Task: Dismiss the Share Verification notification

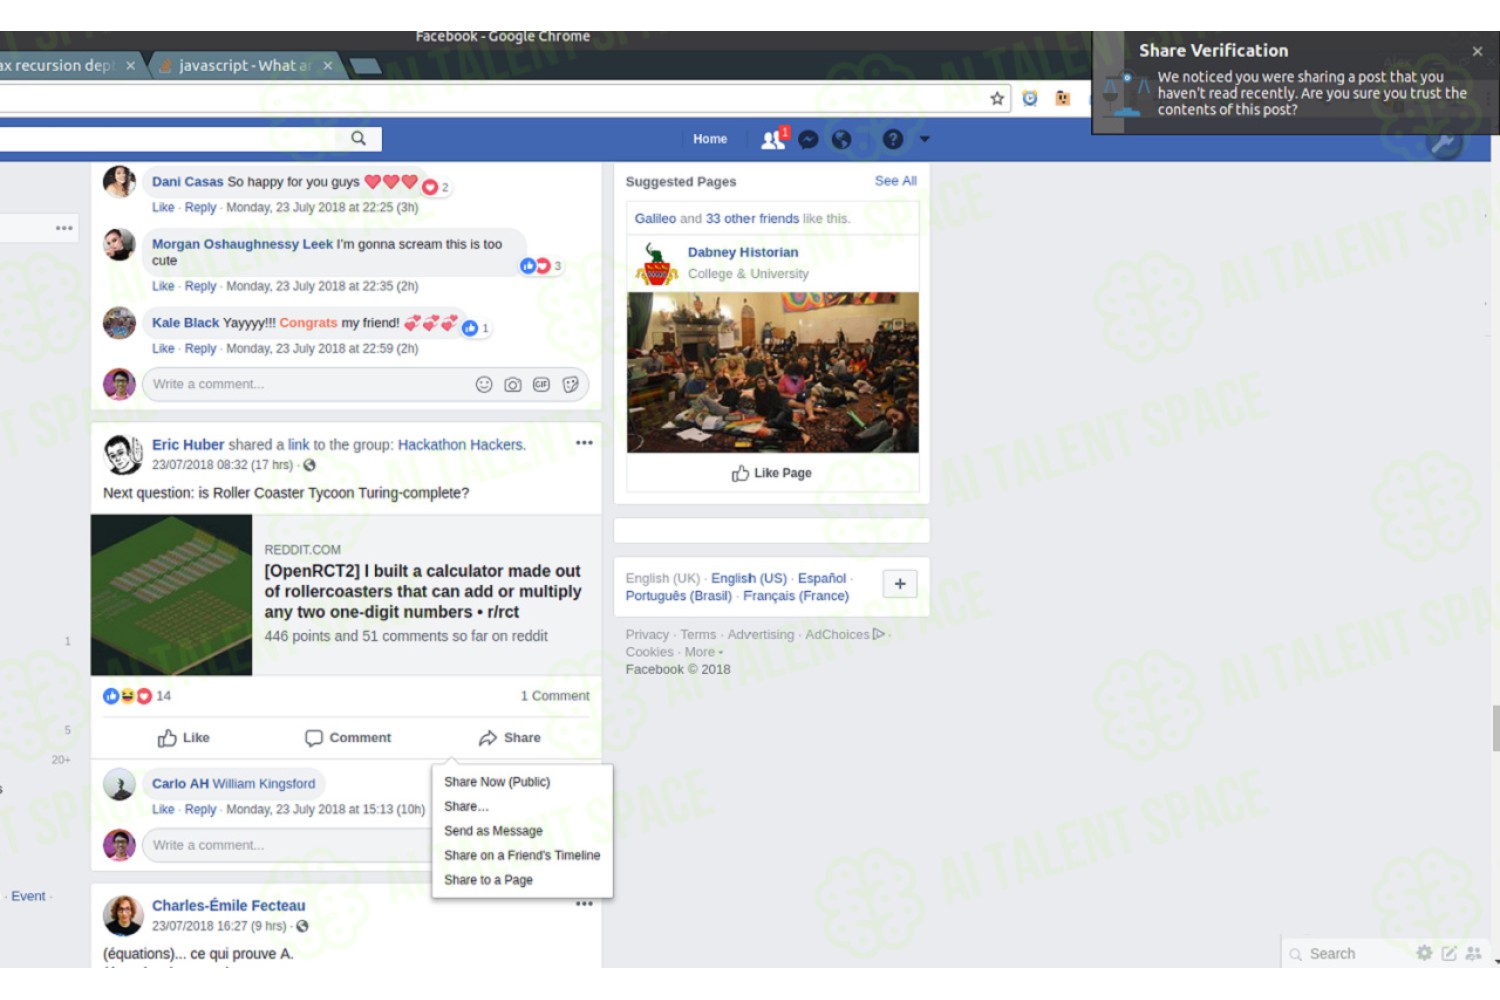Action: pos(1477,51)
